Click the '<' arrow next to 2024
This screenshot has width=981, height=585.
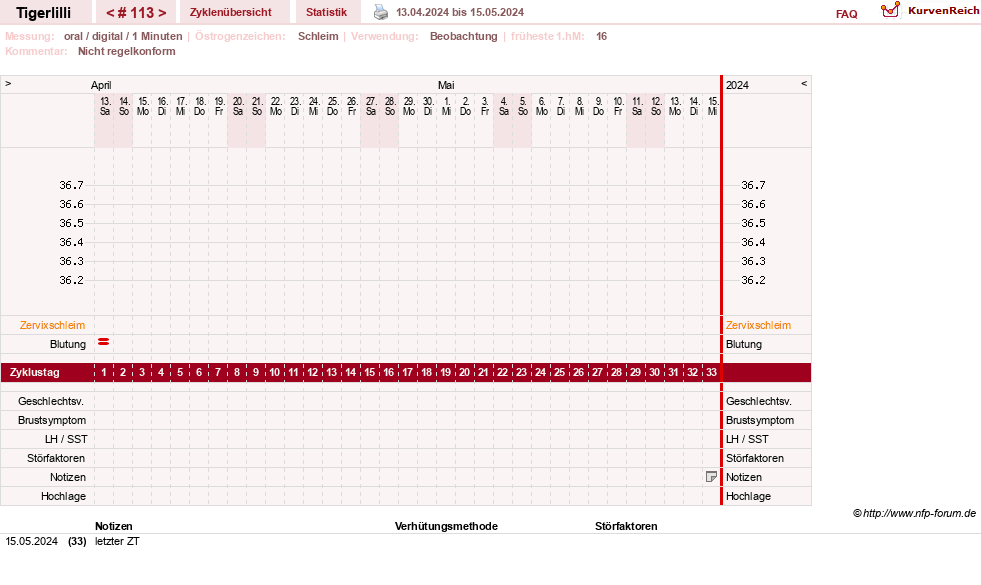click(804, 83)
